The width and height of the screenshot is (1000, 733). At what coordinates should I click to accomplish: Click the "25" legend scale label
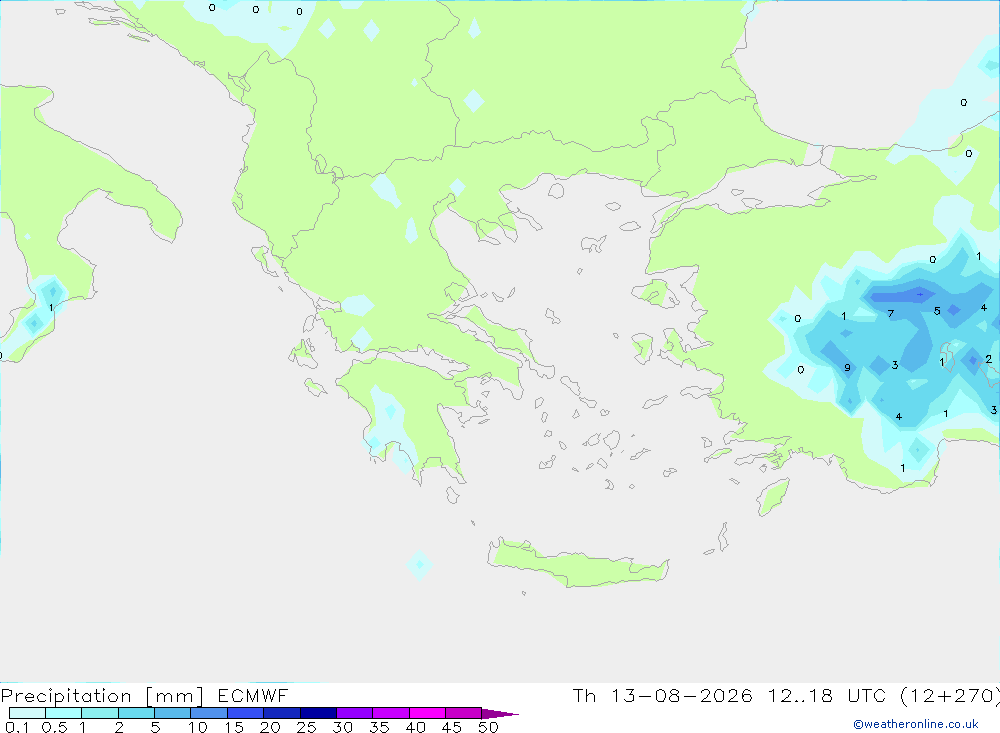coord(307,727)
